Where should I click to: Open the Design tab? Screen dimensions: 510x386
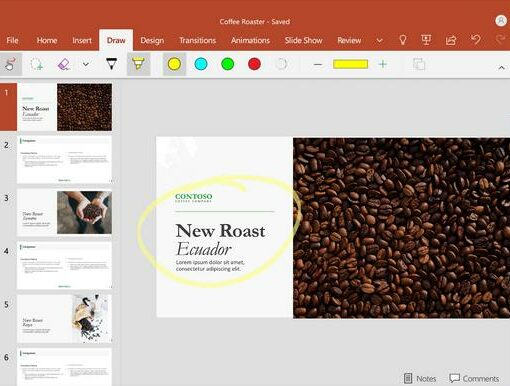coord(152,40)
